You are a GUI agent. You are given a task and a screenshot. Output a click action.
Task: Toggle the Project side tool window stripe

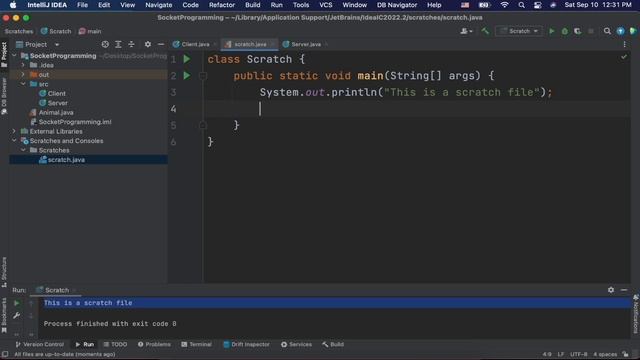tap(4, 55)
